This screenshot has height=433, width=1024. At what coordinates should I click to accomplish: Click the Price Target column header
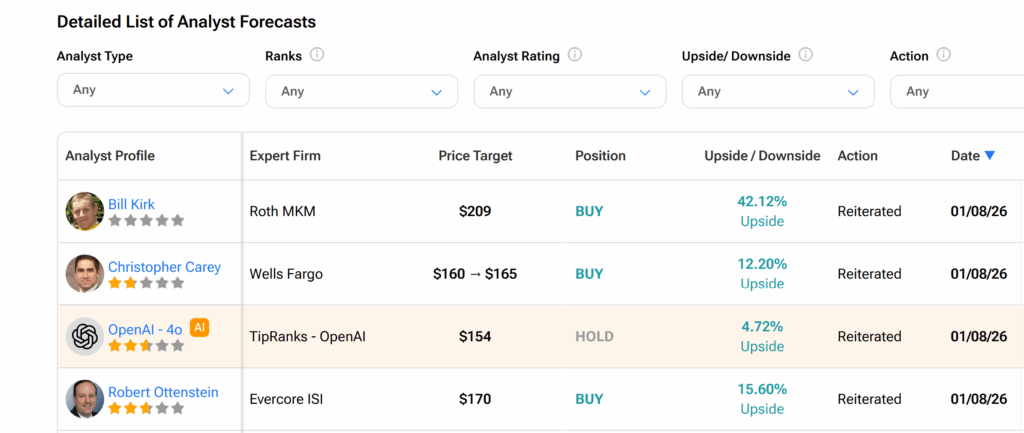475,156
